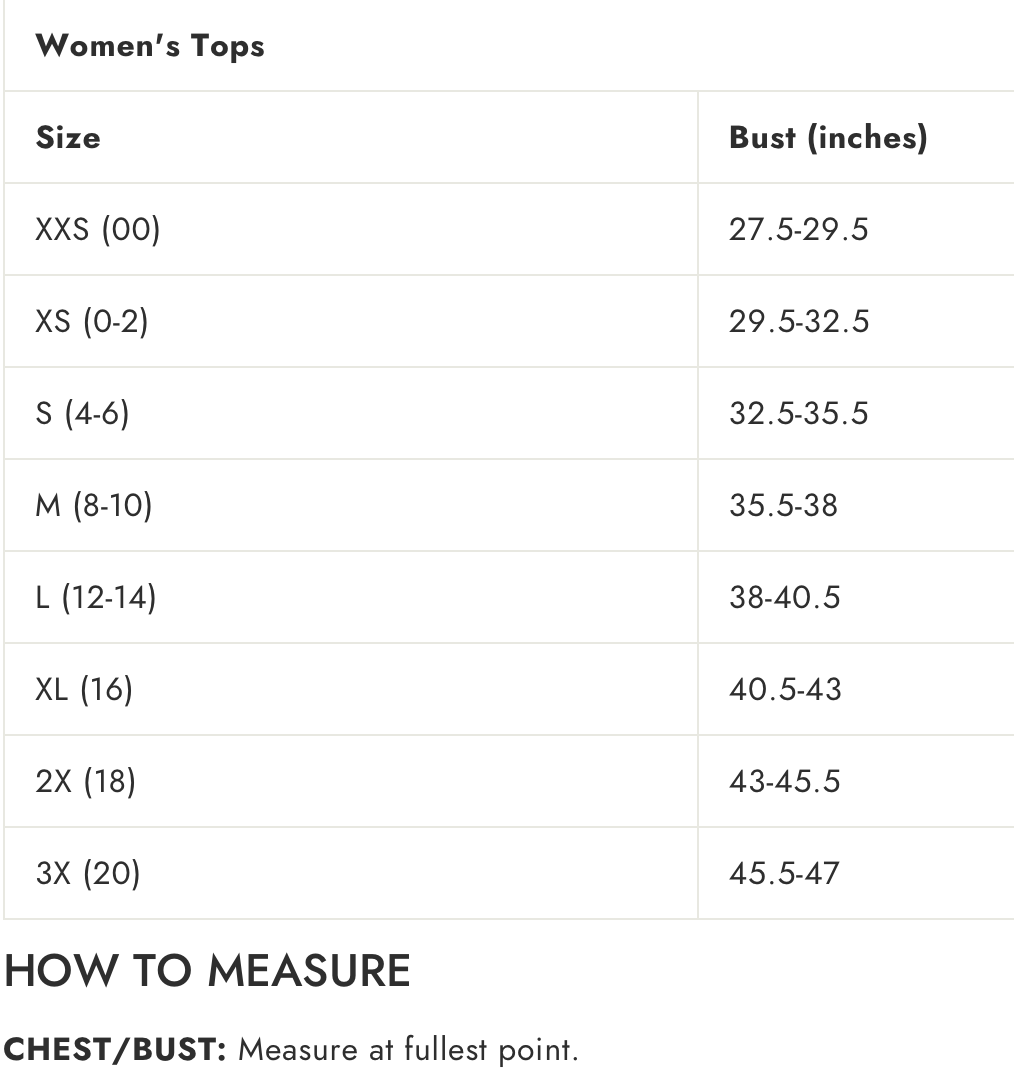
Task: Select the Size column header
Action: (68, 137)
